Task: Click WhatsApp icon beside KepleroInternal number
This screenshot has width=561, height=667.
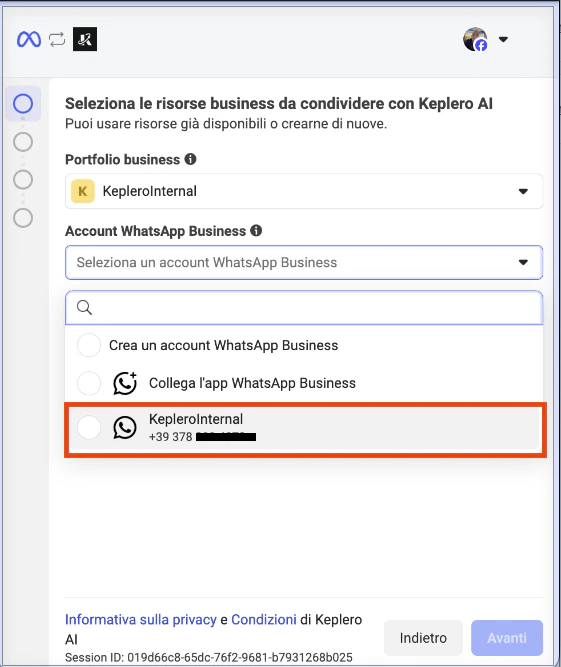Action: (x=125, y=427)
